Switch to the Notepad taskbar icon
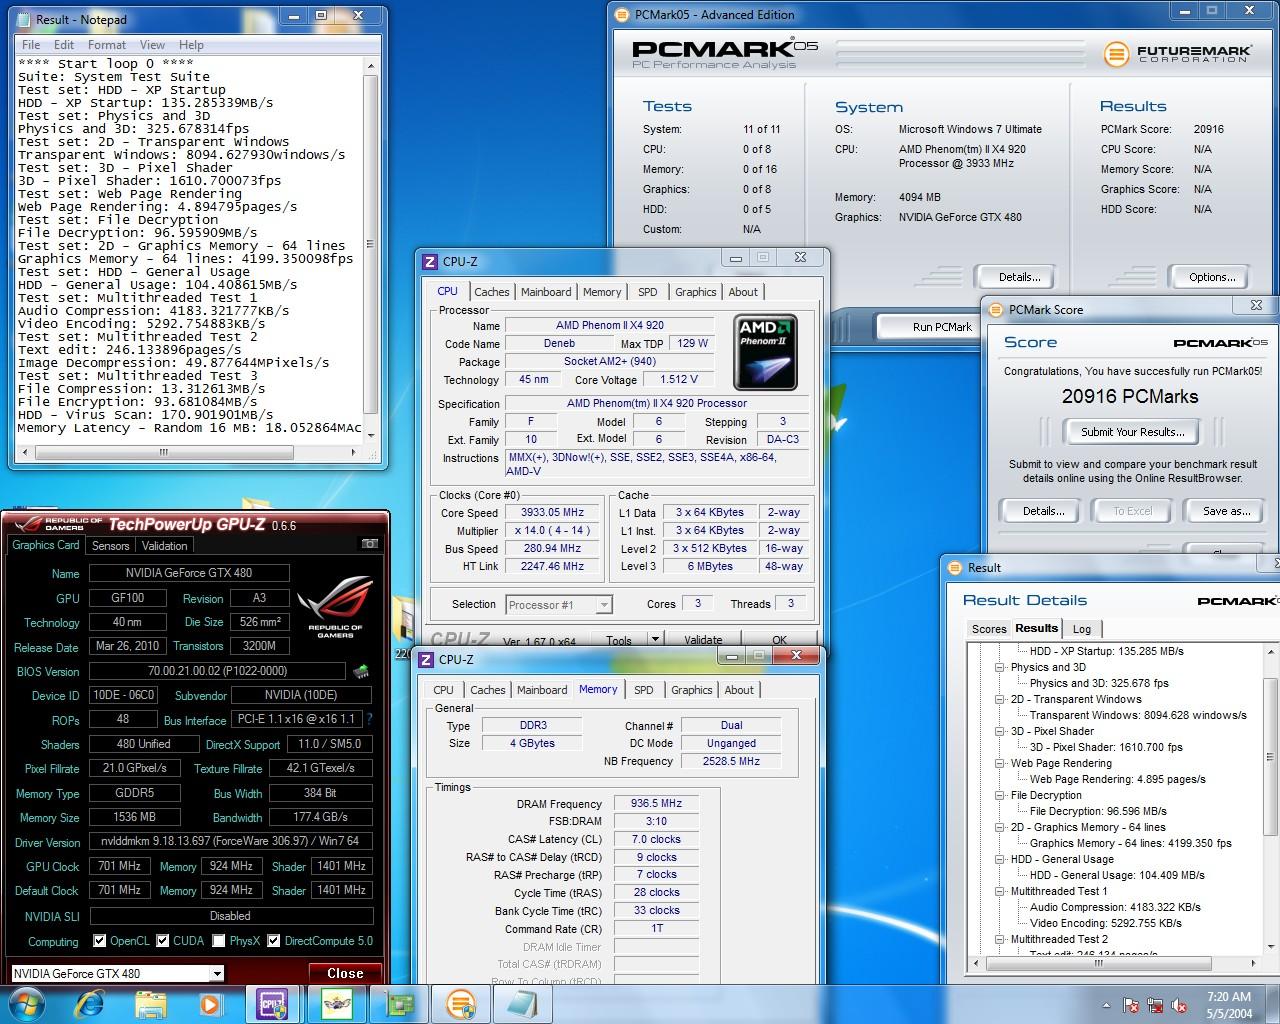1280x1024 pixels. click(524, 1003)
